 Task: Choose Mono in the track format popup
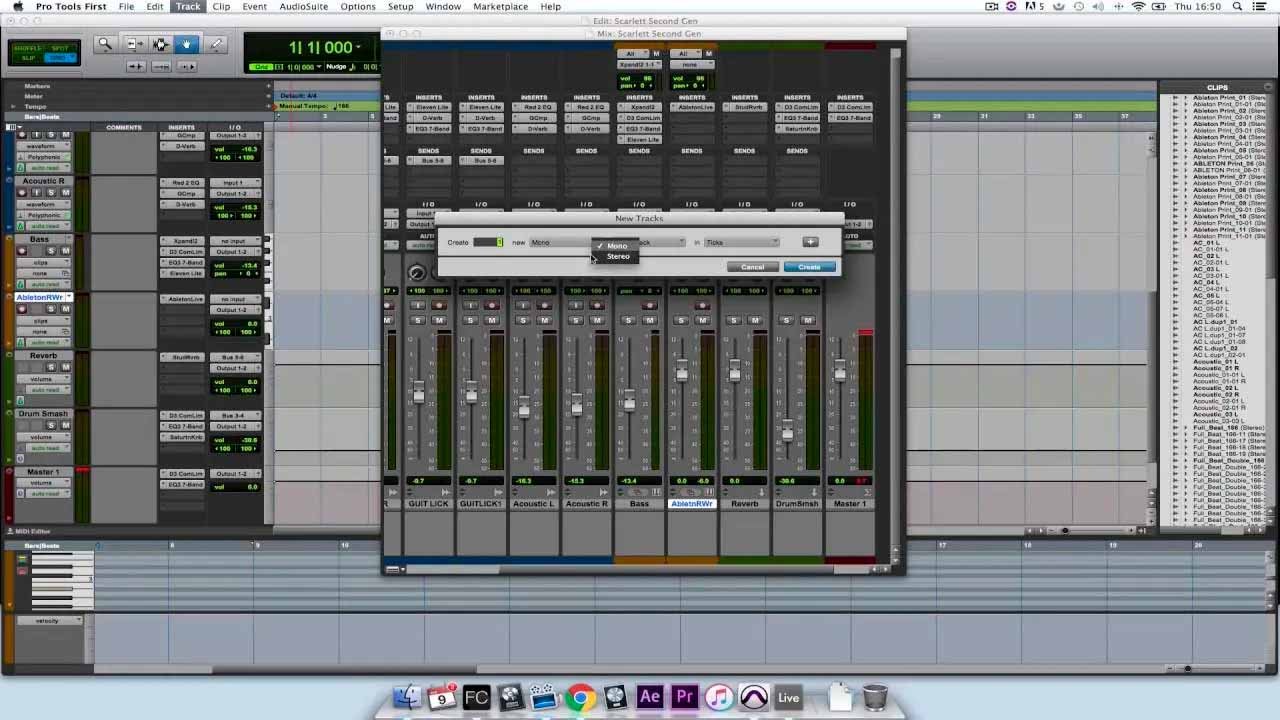pyautogui.click(x=617, y=246)
